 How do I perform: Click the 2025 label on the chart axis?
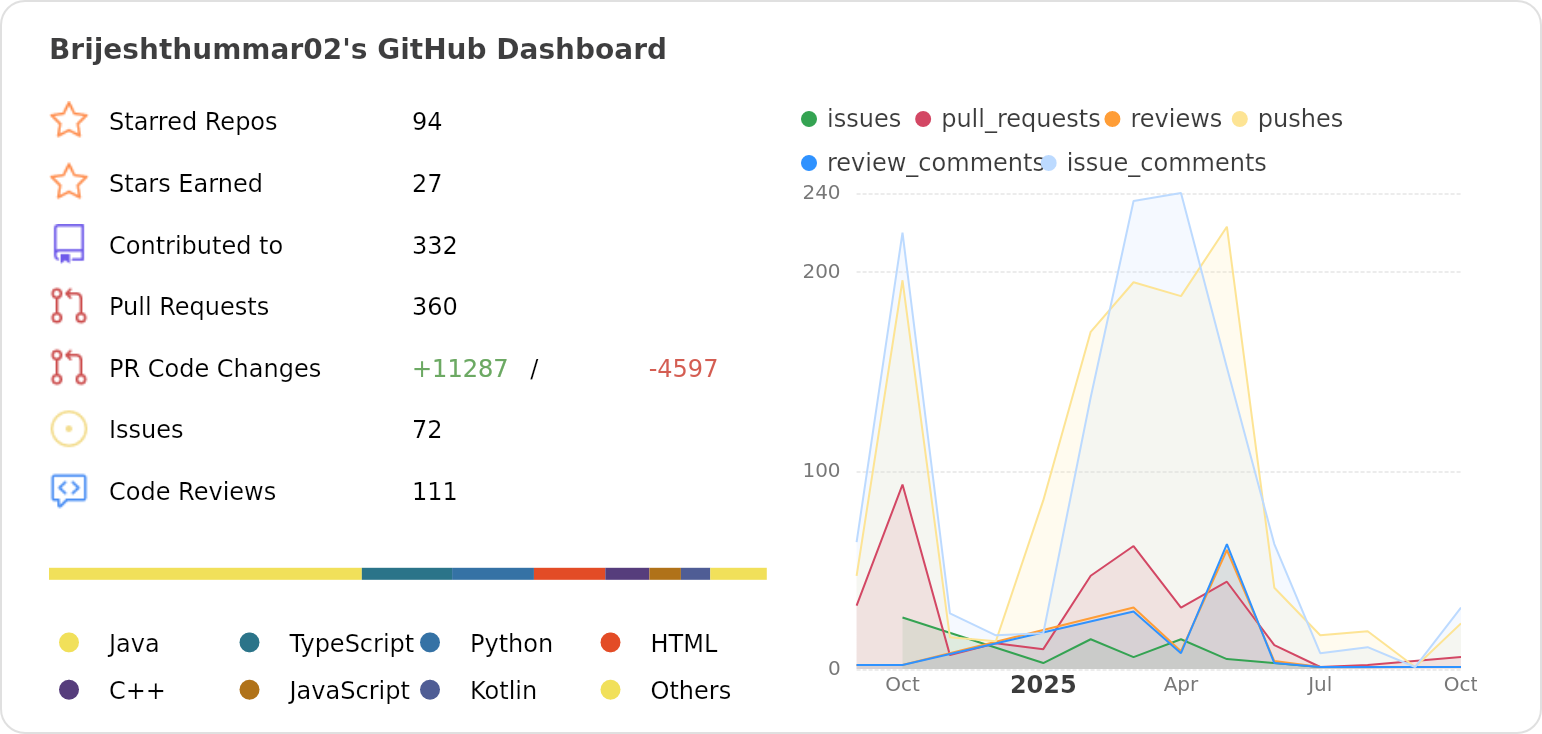click(1042, 685)
